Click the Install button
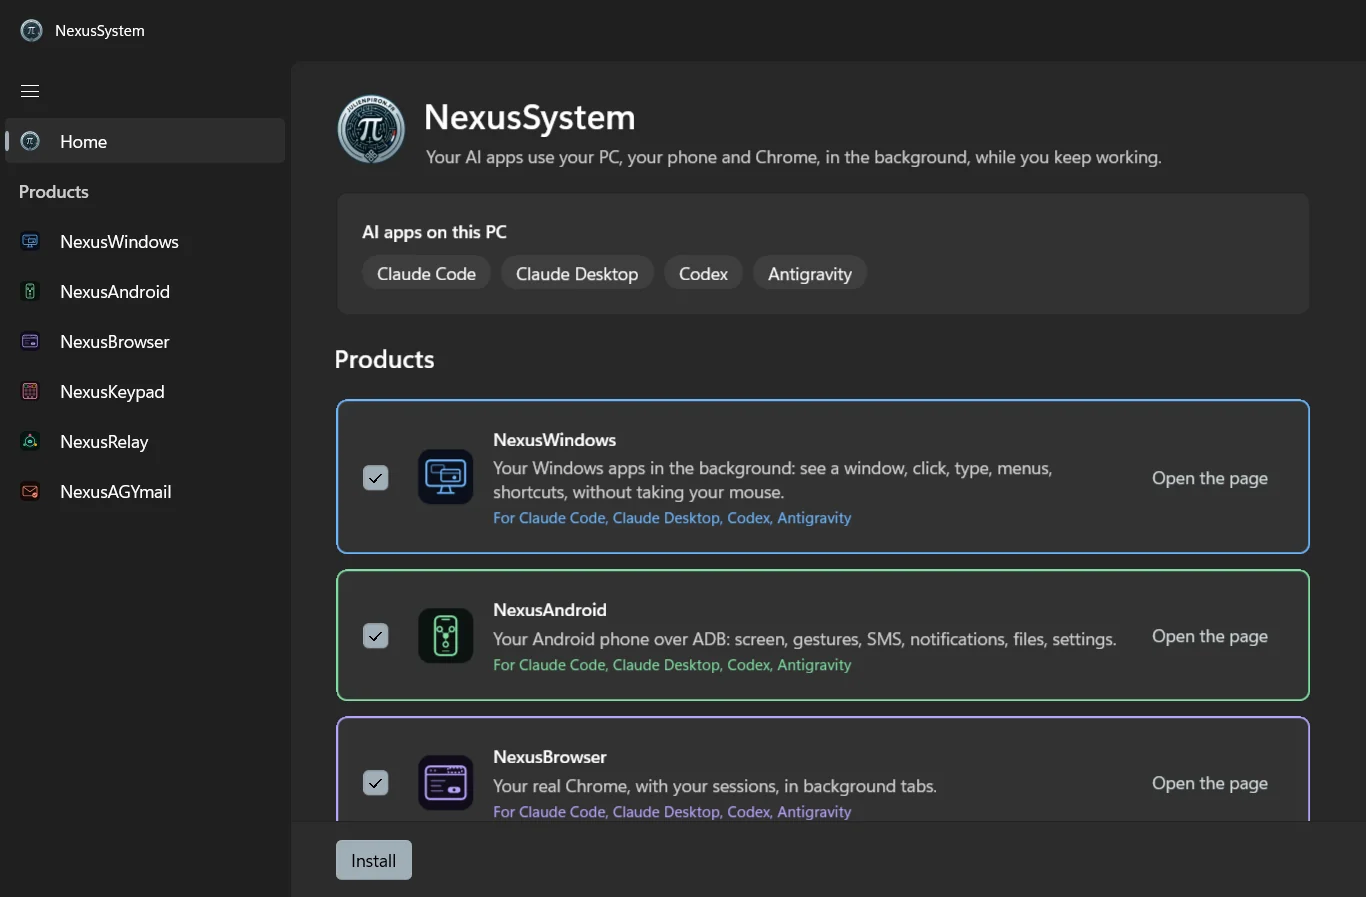This screenshot has width=1366, height=897. (x=374, y=860)
